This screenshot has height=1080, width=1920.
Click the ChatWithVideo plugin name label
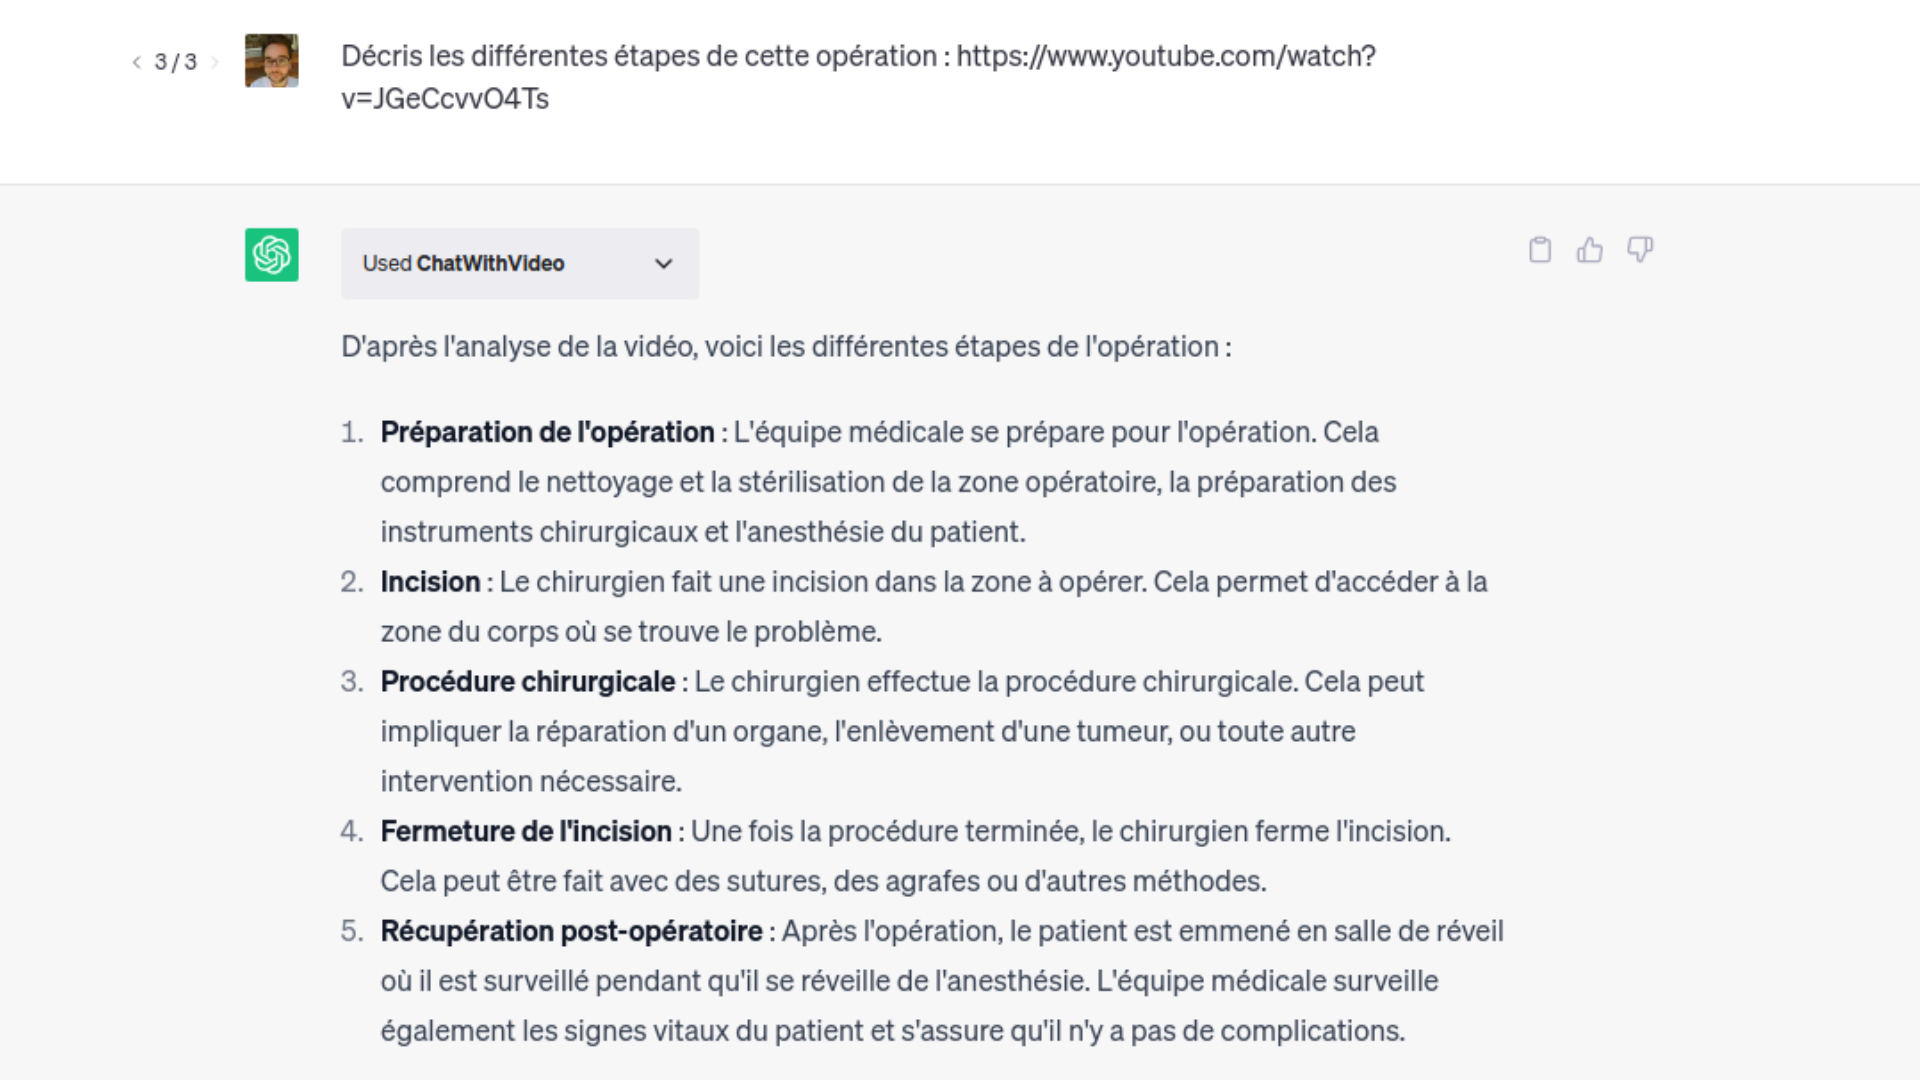(490, 264)
